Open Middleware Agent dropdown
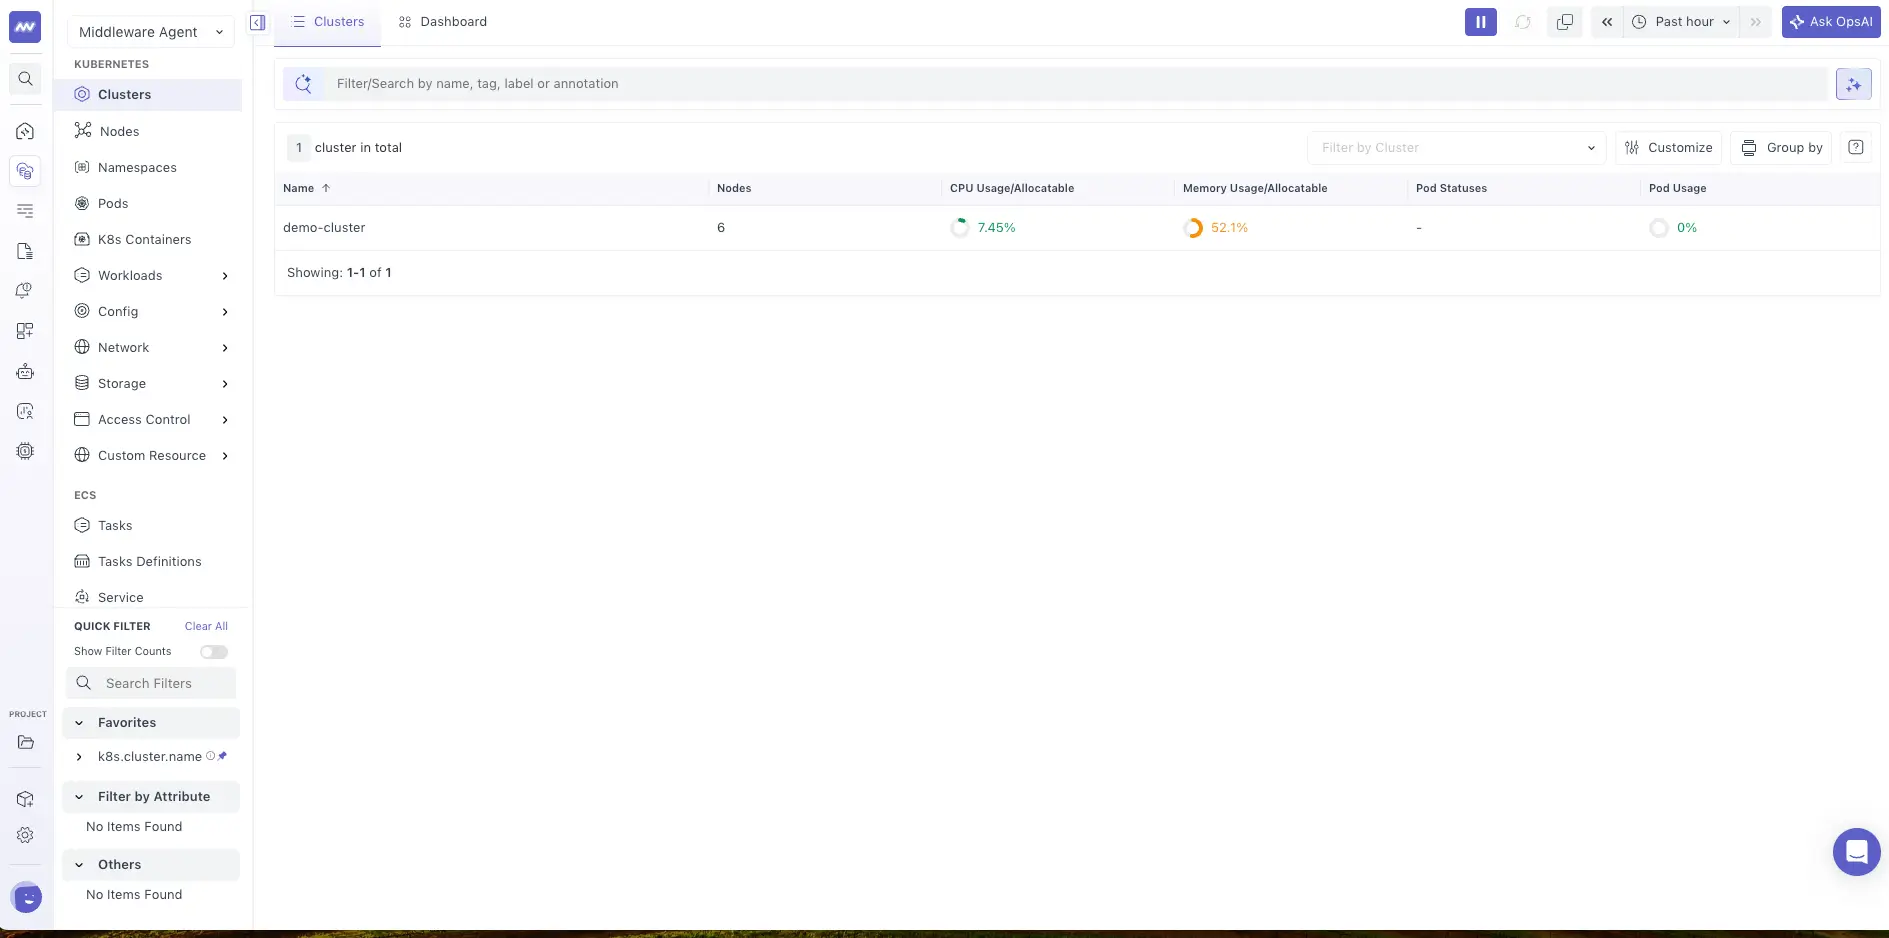The width and height of the screenshot is (1889, 938). pyautogui.click(x=151, y=32)
